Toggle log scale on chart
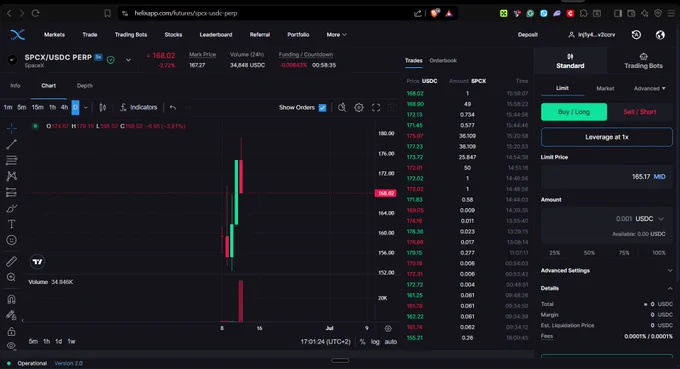Image resolution: width=680 pixels, height=369 pixels. 375,342
